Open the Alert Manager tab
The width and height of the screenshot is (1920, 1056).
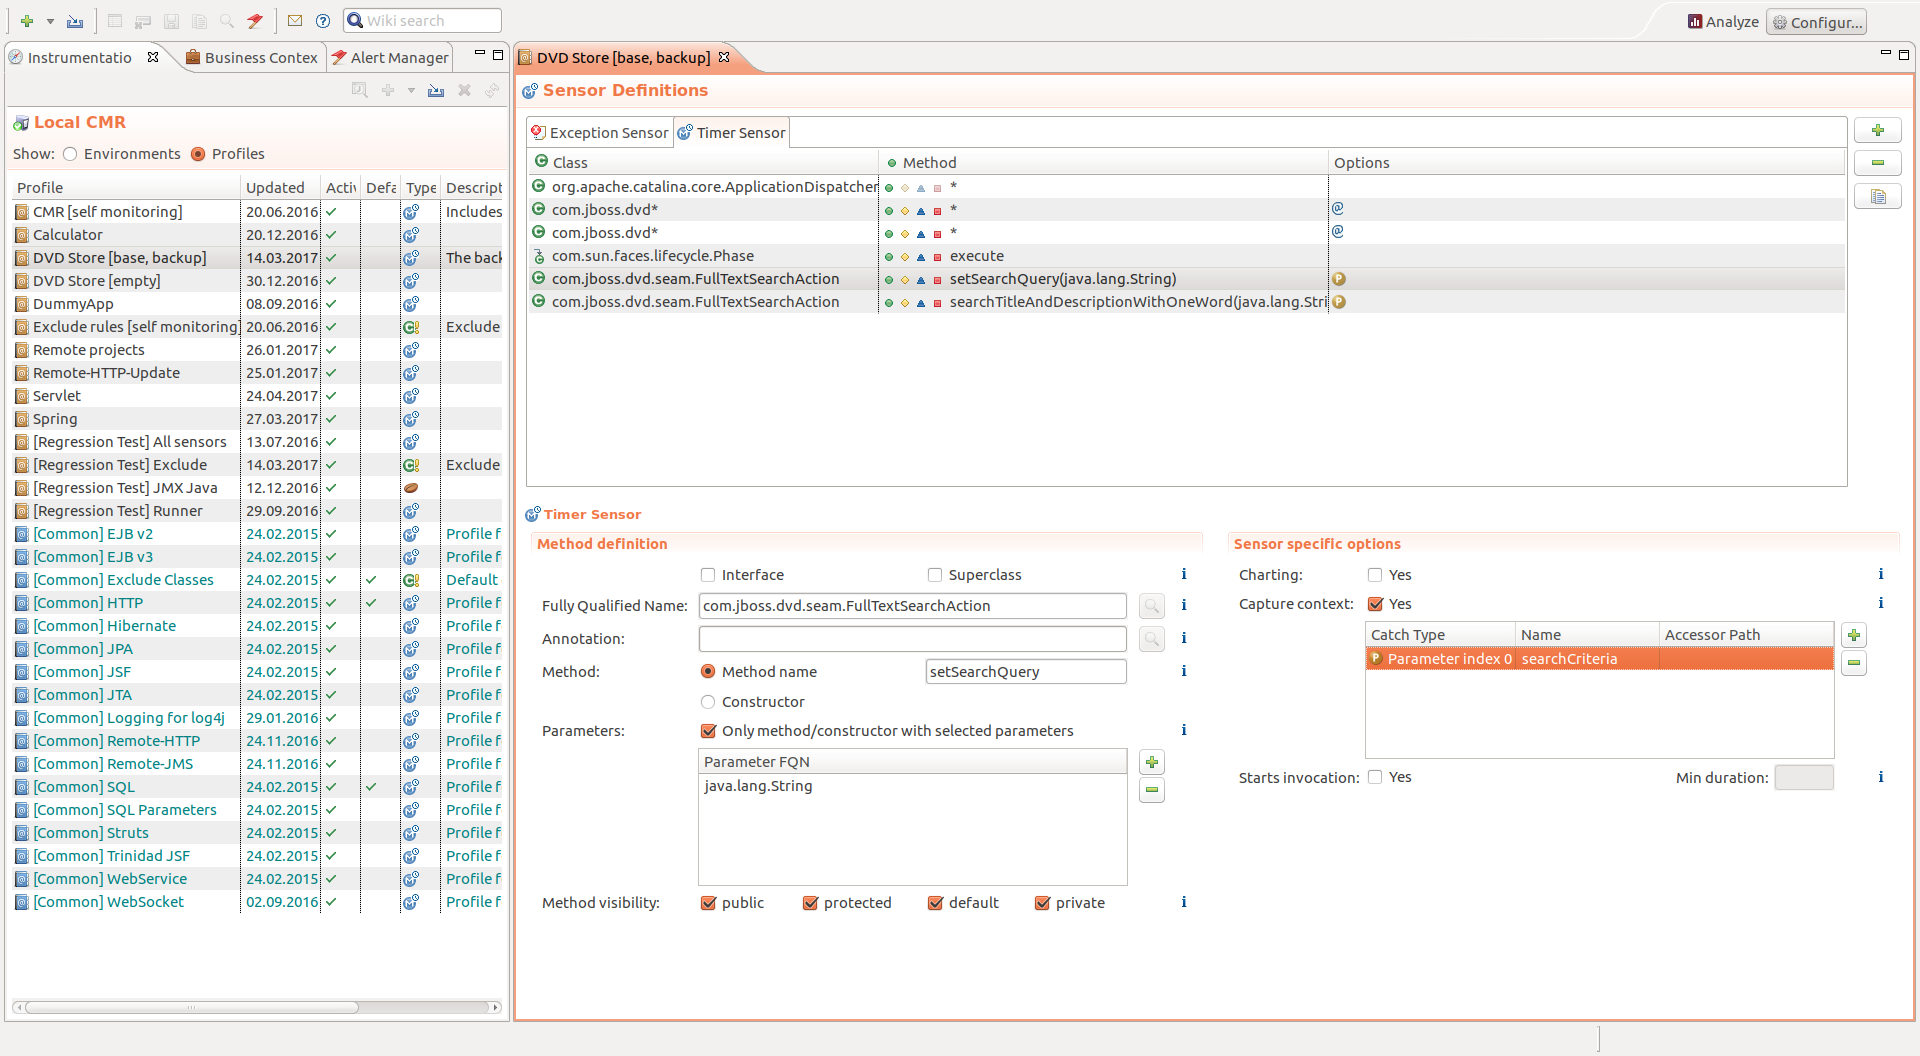click(x=391, y=58)
